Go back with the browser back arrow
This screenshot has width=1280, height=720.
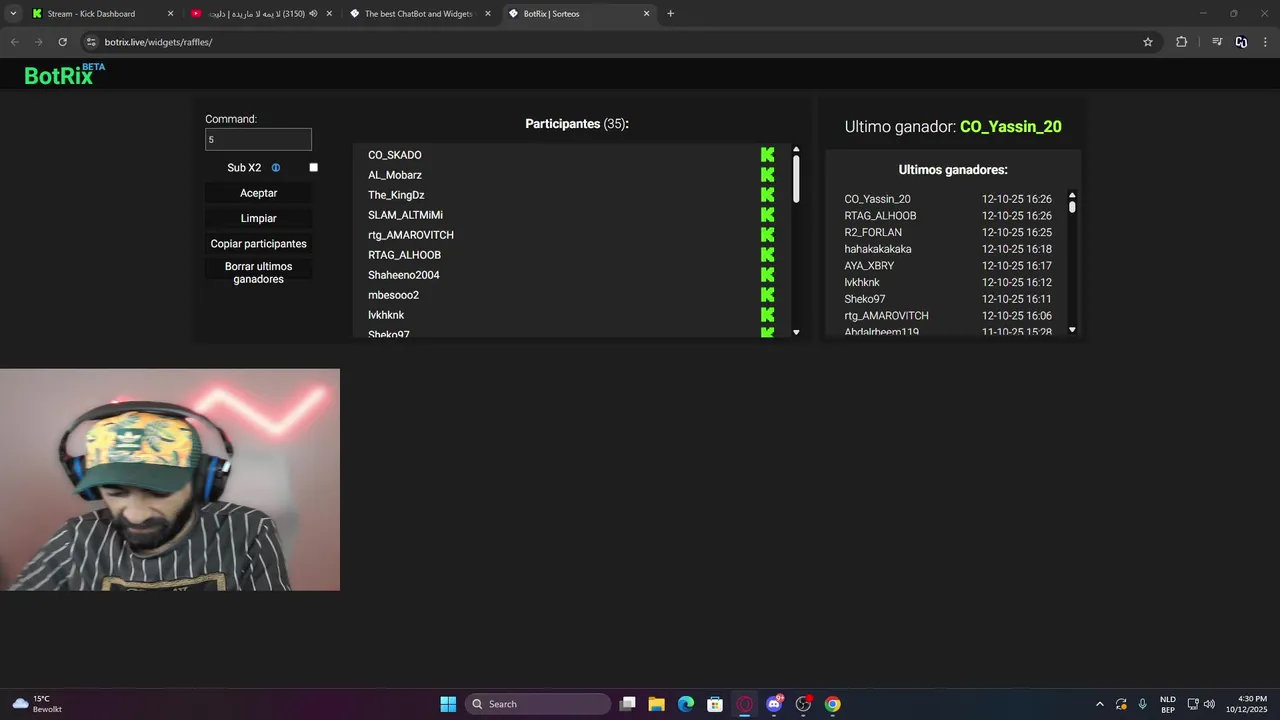(14, 42)
